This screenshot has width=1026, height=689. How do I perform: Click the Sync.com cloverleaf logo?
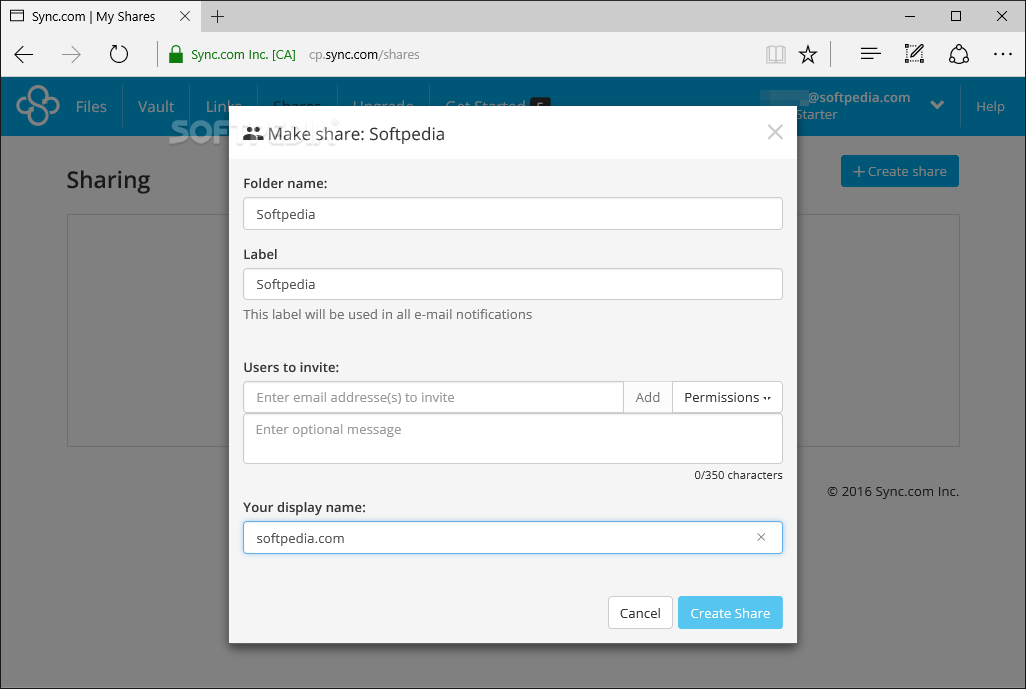(x=37, y=105)
